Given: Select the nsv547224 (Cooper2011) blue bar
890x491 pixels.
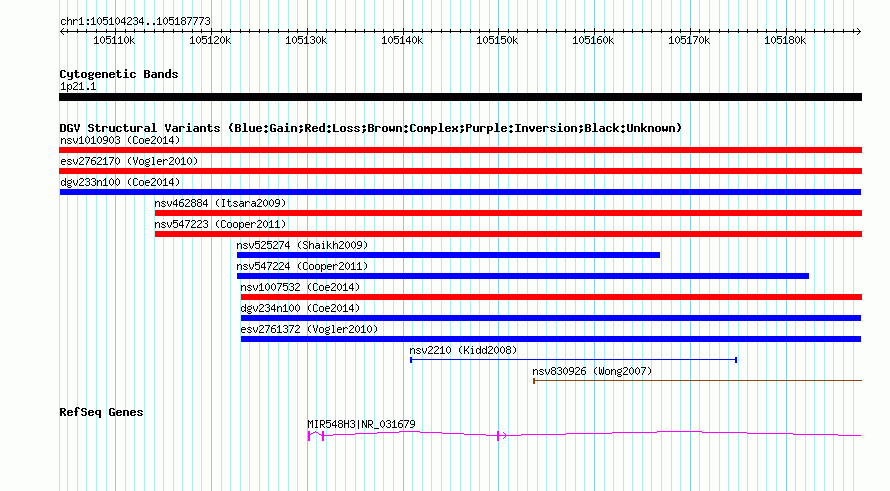Looking at the screenshot, I should pos(523,276).
